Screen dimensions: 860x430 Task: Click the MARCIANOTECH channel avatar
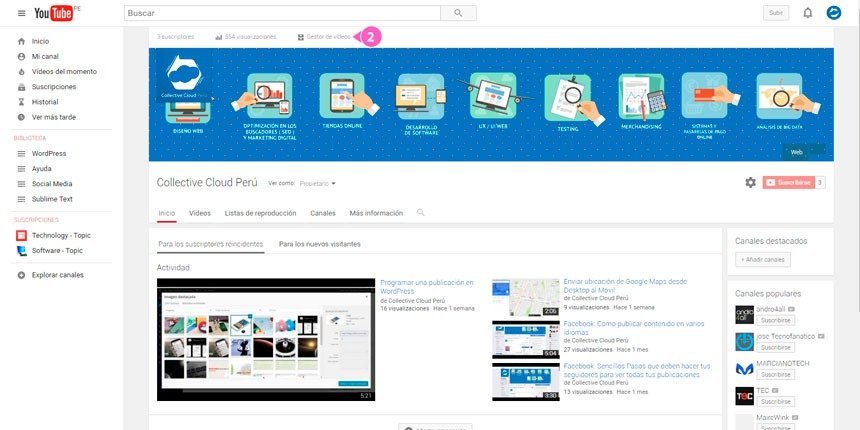pyautogui.click(x=744, y=369)
